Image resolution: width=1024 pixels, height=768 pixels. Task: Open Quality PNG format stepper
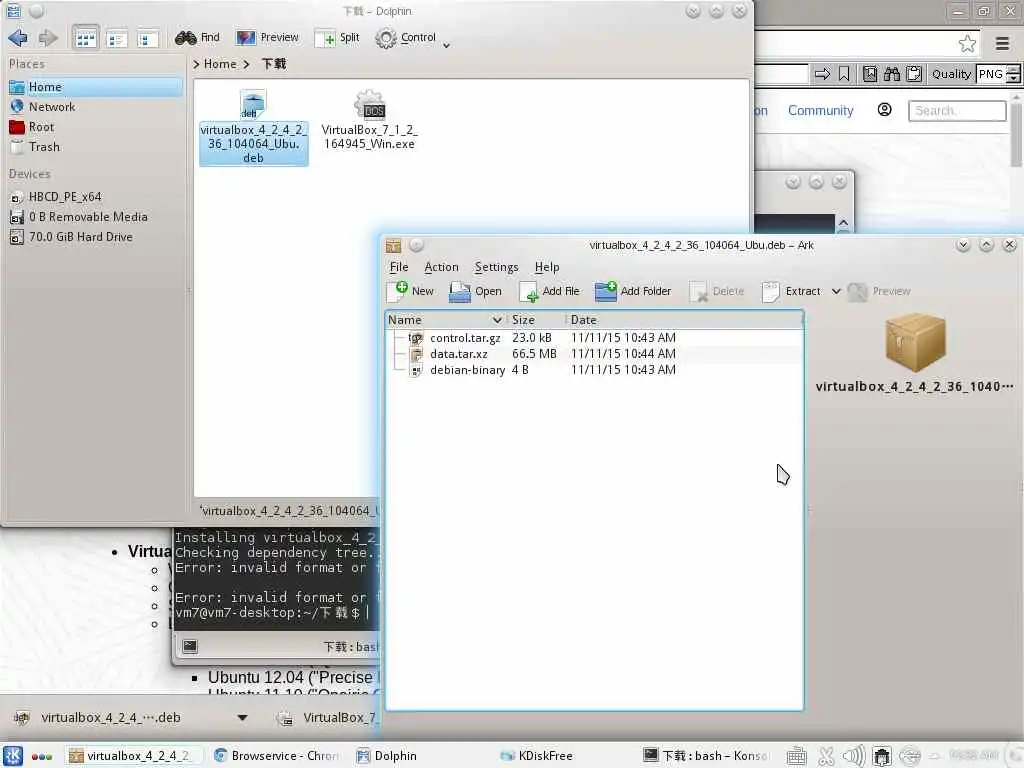[1013, 74]
